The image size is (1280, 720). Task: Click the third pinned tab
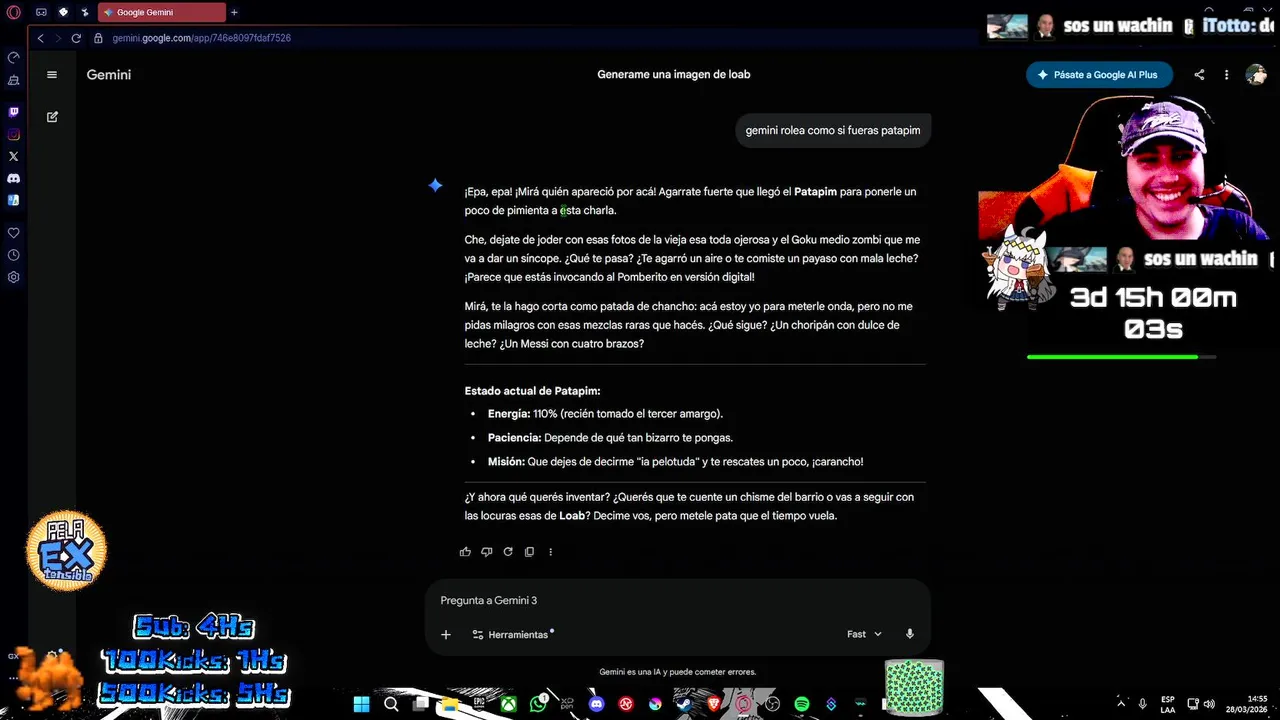(85, 12)
